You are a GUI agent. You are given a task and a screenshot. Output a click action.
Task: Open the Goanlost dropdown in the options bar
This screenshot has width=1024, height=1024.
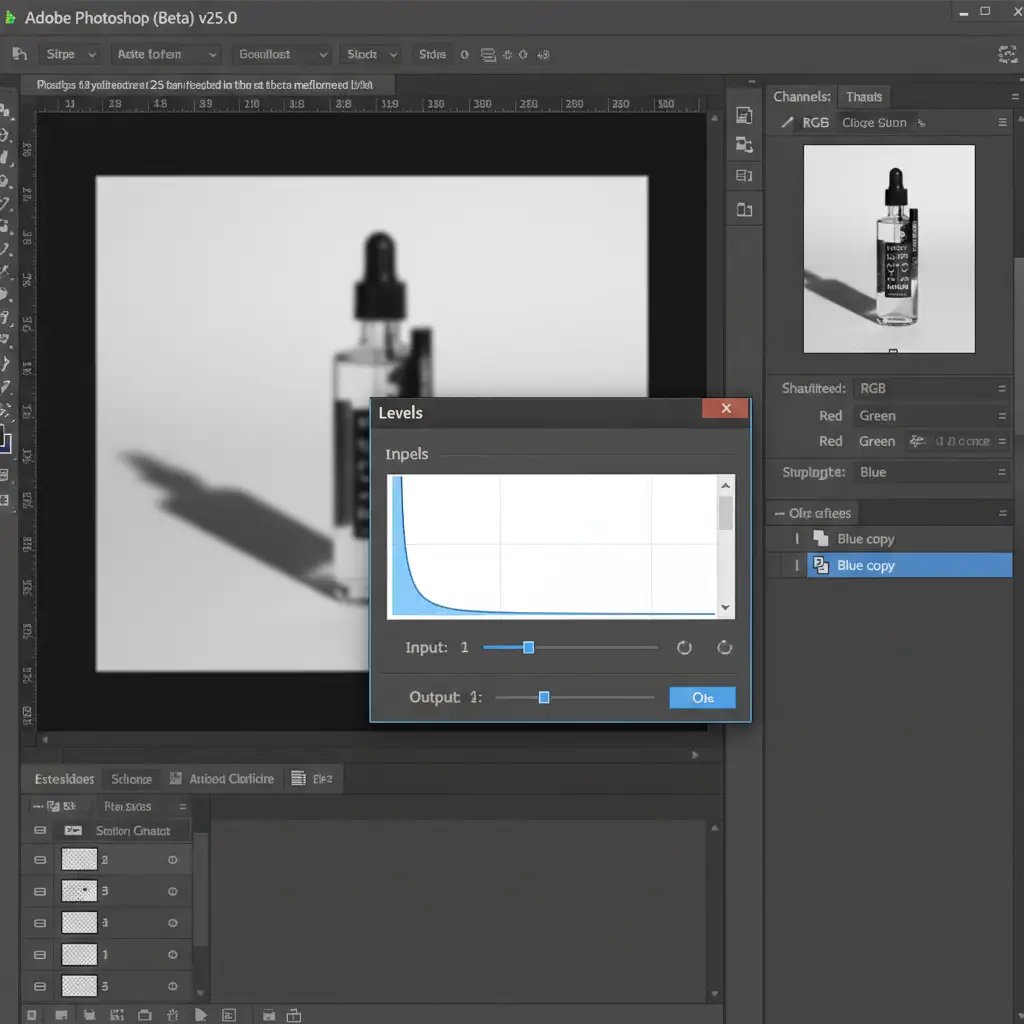point(281,54)
